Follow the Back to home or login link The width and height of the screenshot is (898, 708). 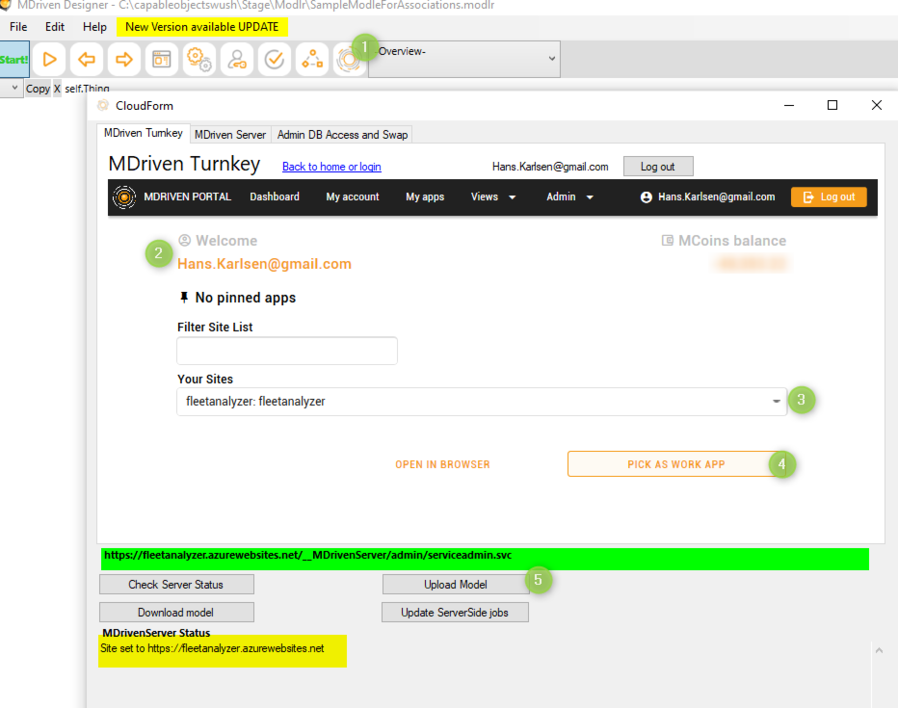click(x=332, y=167)
